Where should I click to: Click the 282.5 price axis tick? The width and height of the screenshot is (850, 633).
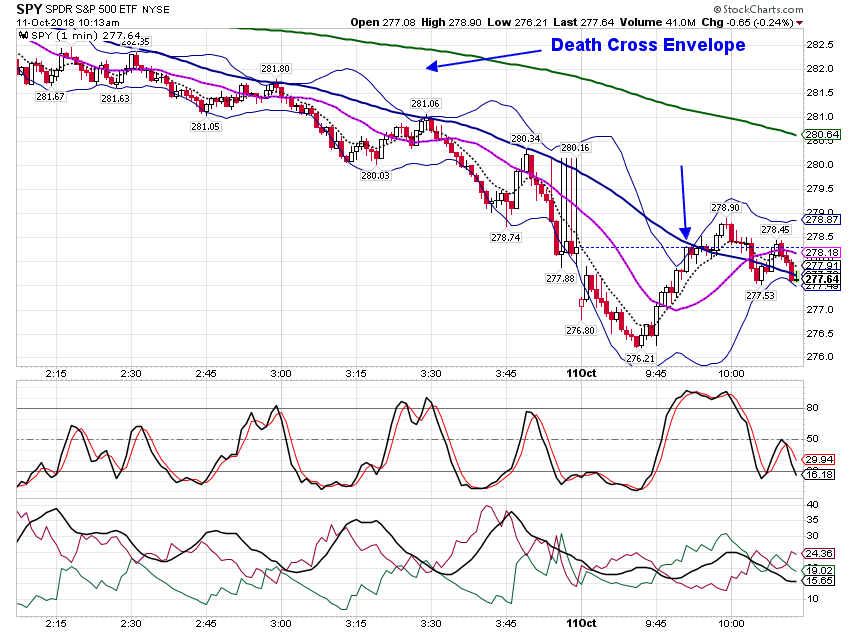[x=820, y=44]
